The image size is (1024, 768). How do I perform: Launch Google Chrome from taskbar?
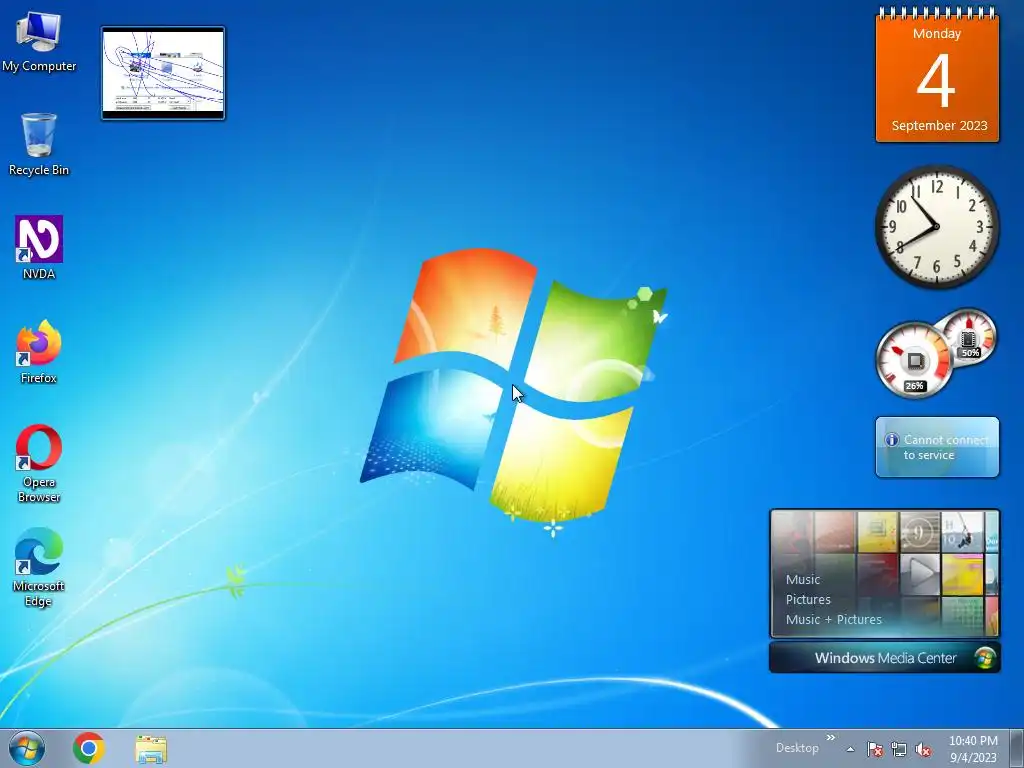tap(89, 748)
